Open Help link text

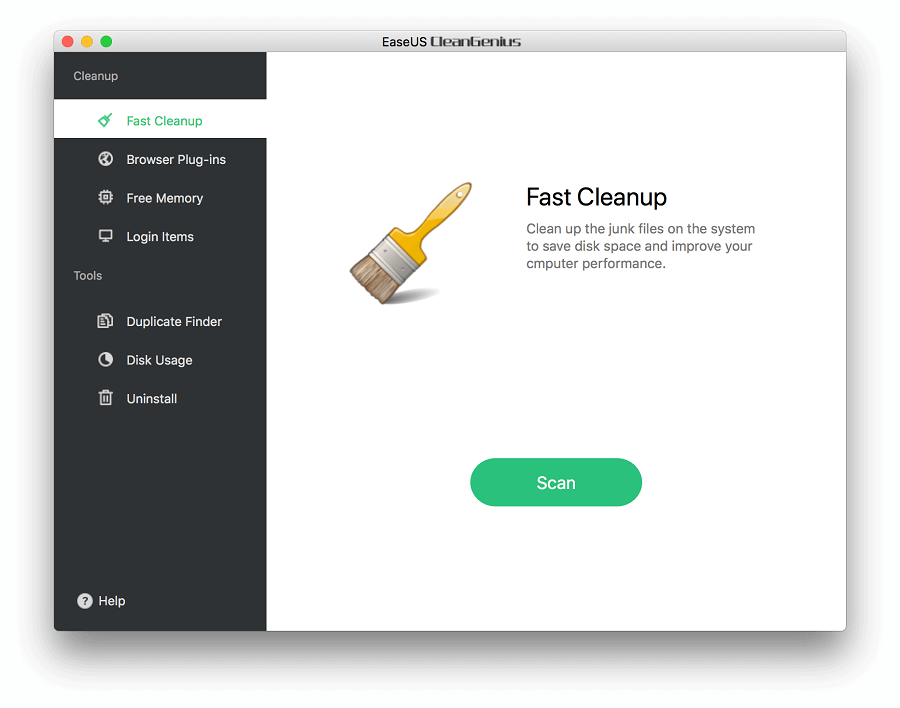tap(112, 601)
